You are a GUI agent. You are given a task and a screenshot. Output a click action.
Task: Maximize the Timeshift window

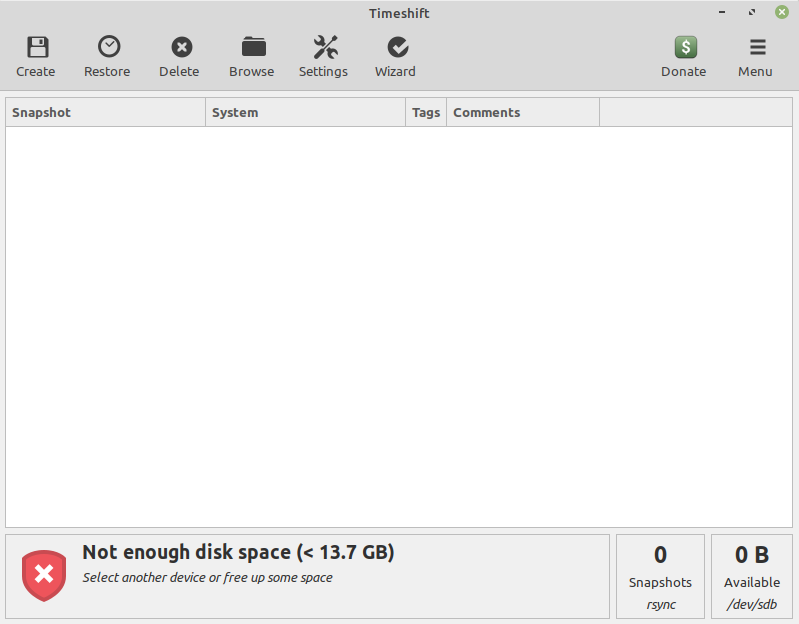point(751,13)
